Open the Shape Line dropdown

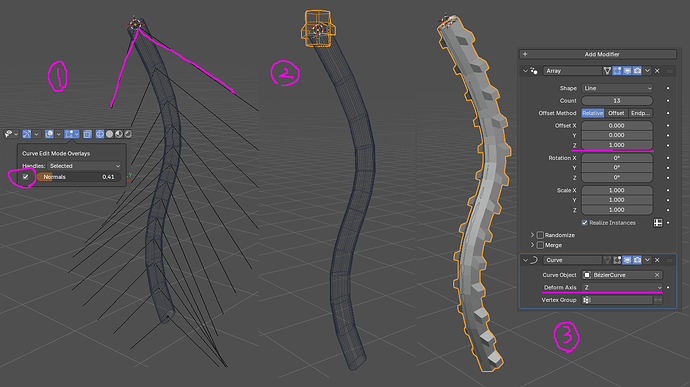click(617, 88)
